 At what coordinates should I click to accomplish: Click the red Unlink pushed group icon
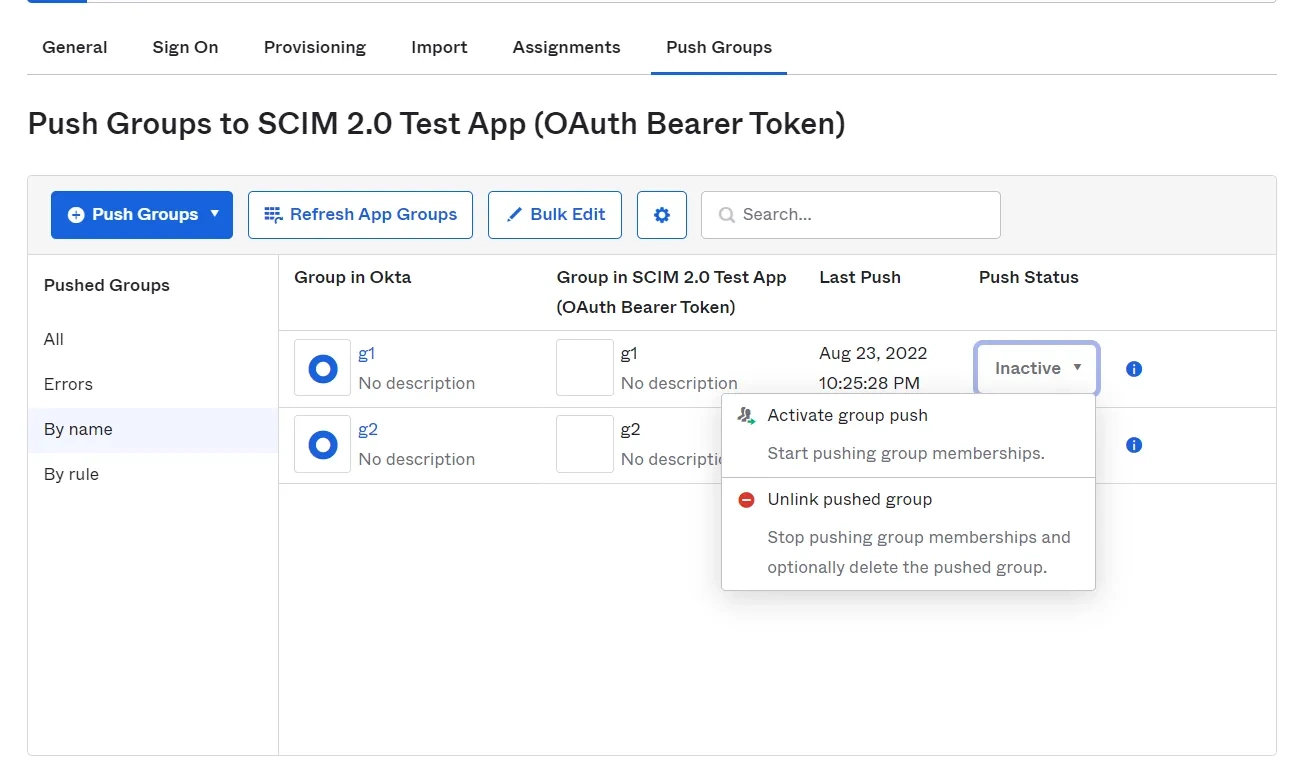(x=746, y=500)
